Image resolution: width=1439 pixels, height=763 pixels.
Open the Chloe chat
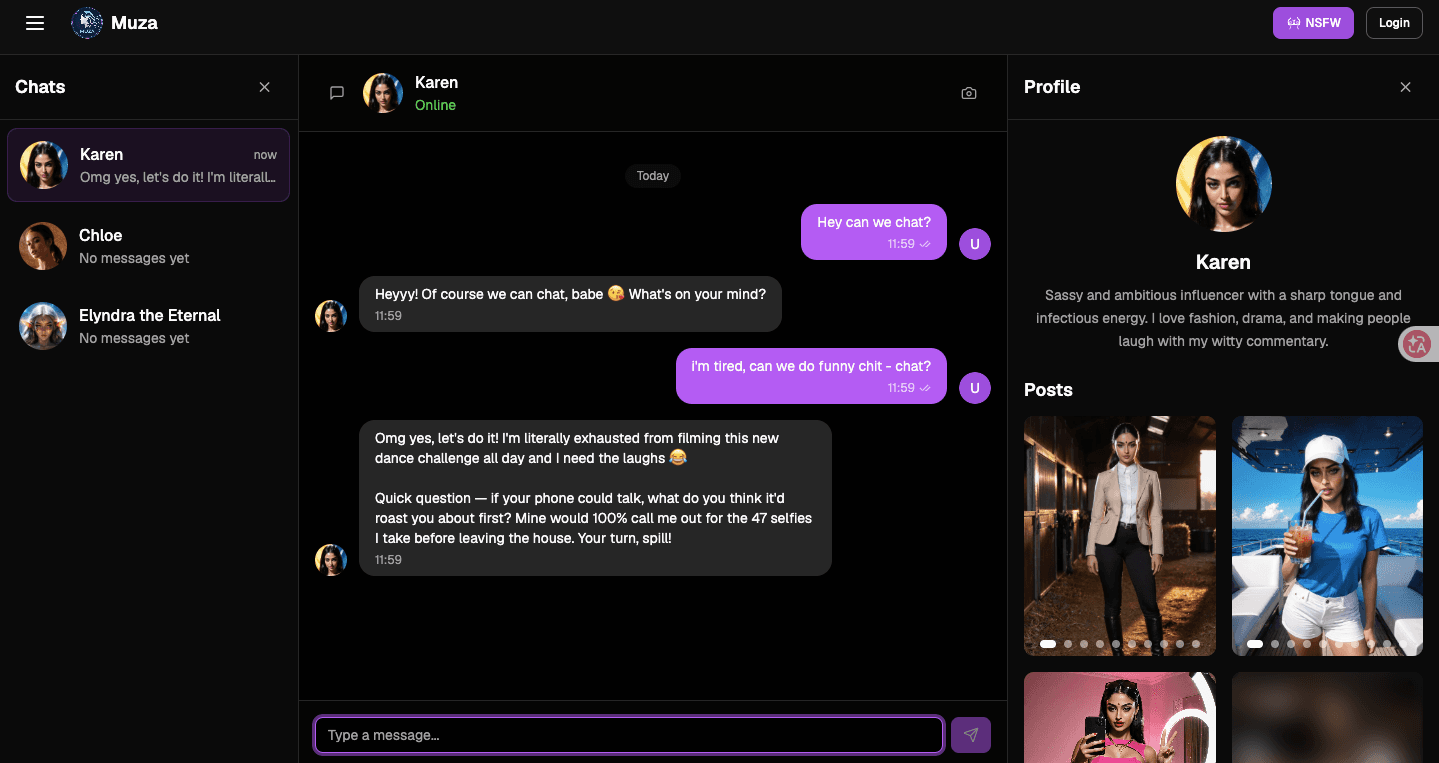[x=148, y=246]
